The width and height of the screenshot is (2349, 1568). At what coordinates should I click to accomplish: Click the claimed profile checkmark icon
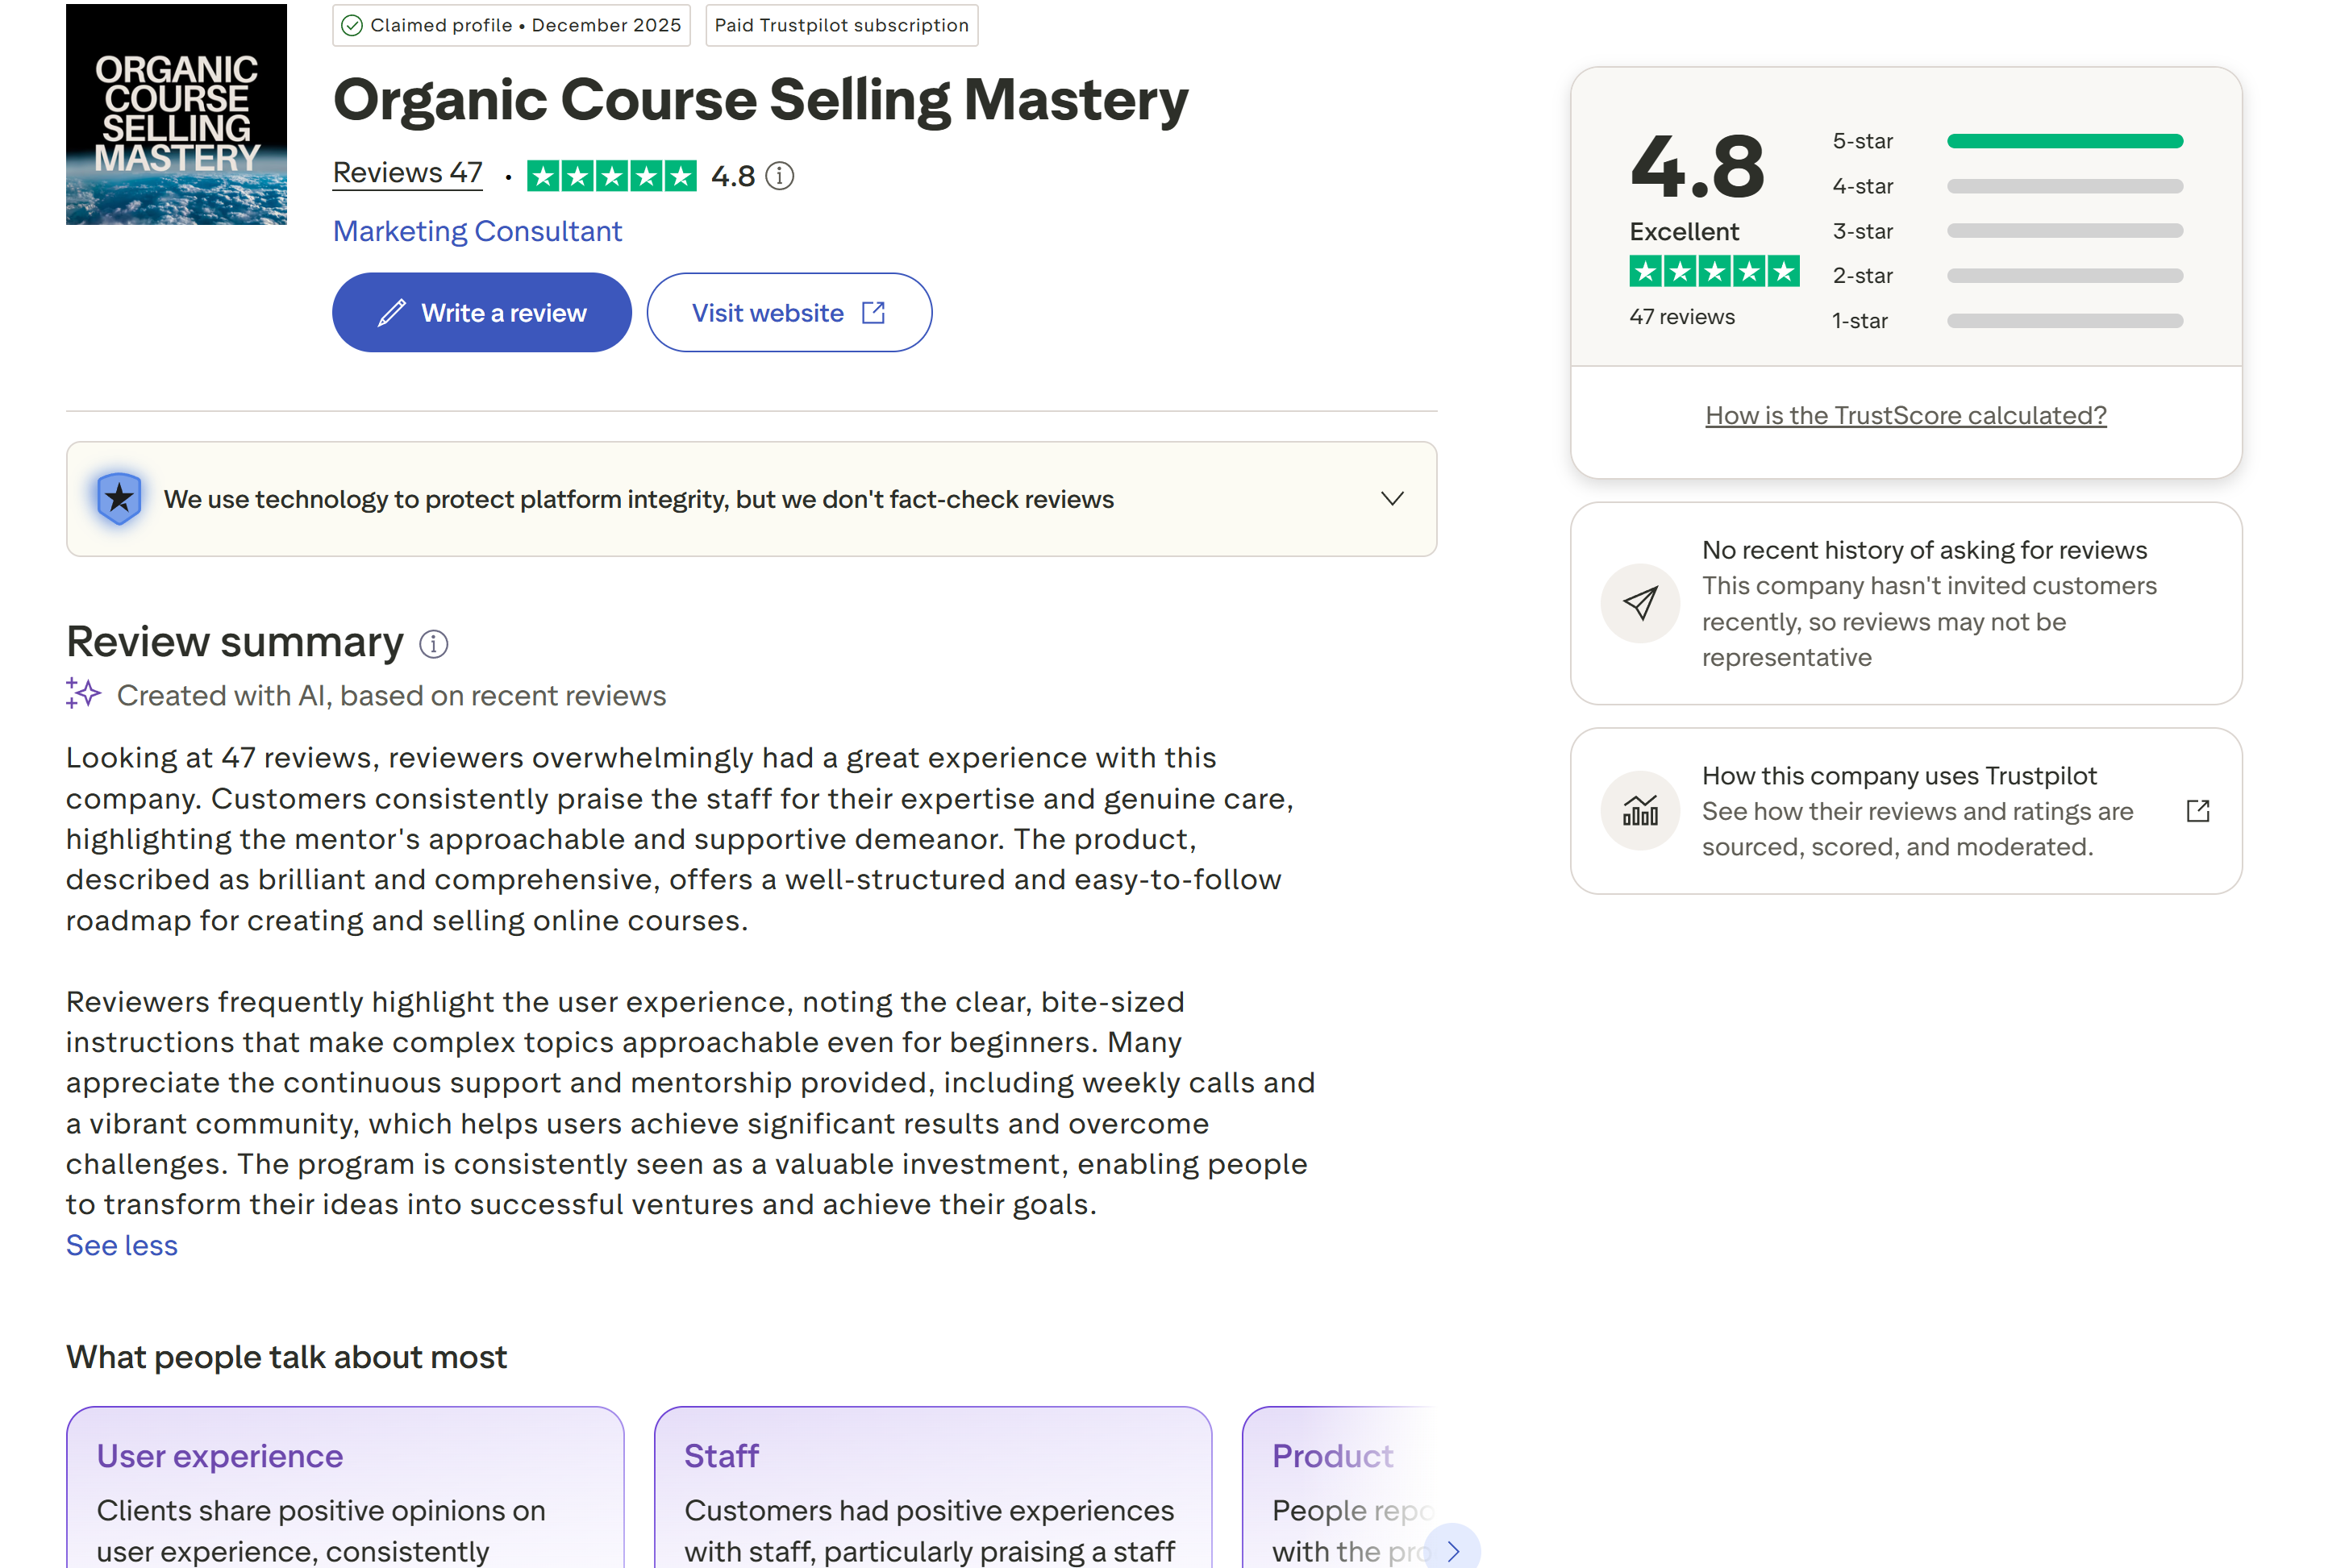352,25
